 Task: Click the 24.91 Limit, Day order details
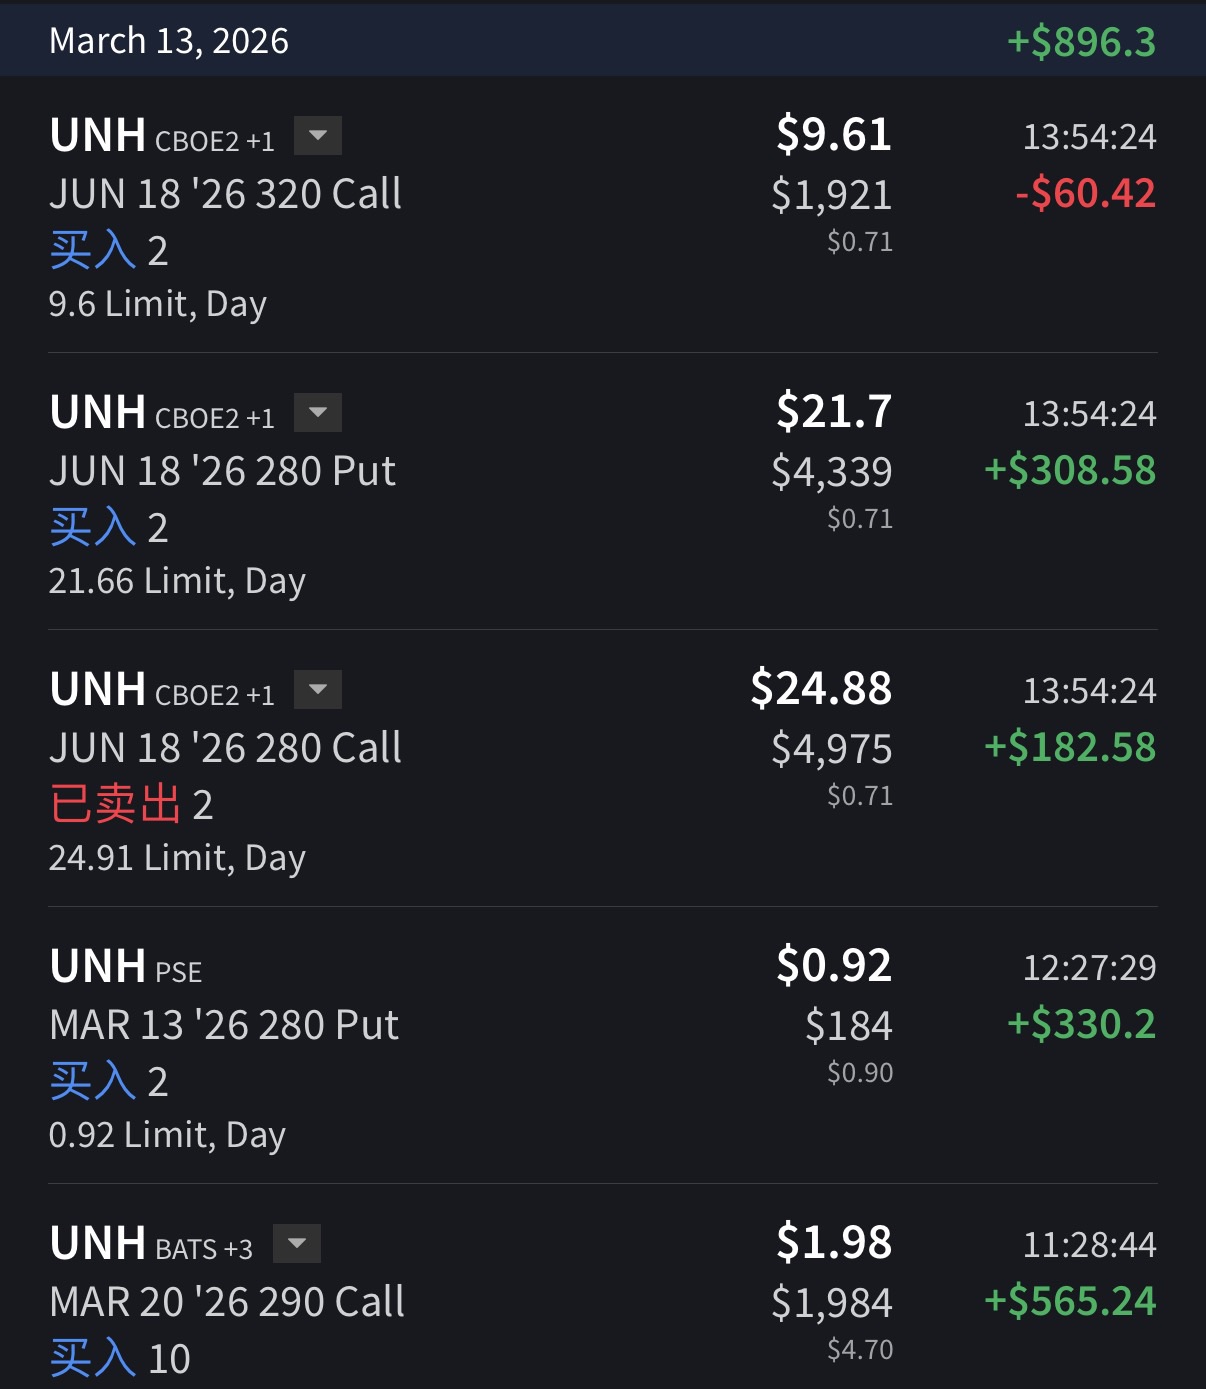pos(177,858)
